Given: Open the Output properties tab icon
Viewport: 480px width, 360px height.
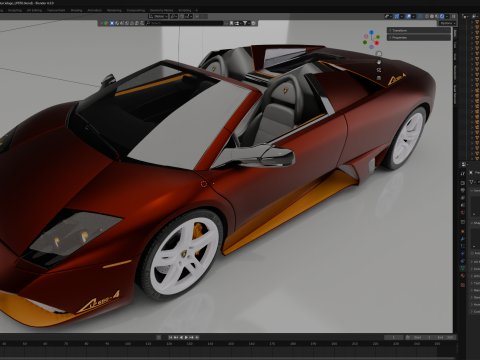Looking at the screenshot, I should click(463, 190).
